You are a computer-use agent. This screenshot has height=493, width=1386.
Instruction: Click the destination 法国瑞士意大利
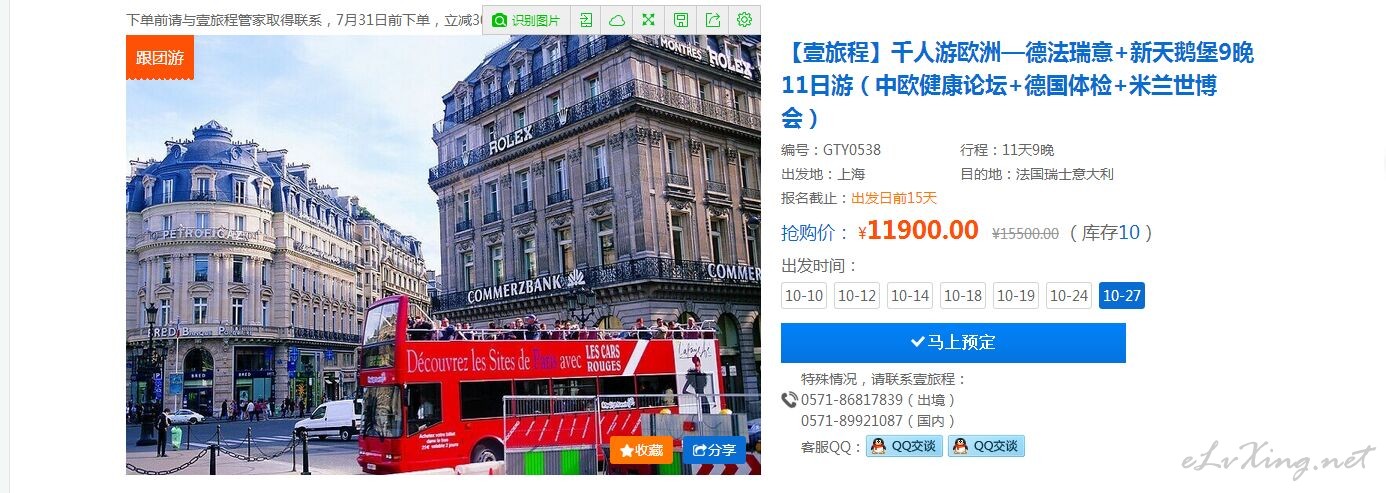[x=1064, y=174]
